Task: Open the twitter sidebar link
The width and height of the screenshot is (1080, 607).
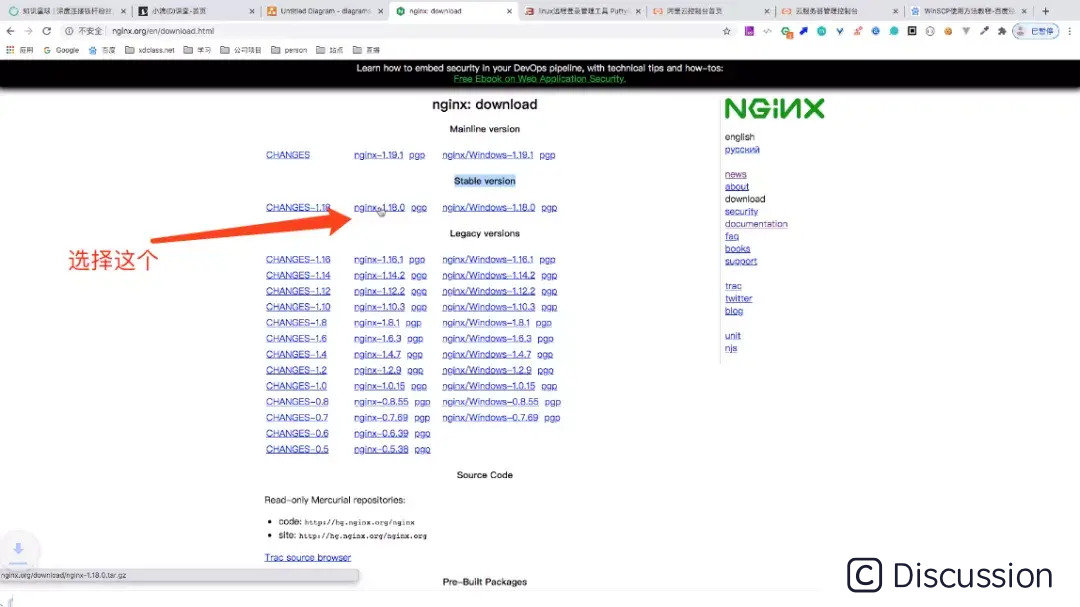Action: click(738, 298)
